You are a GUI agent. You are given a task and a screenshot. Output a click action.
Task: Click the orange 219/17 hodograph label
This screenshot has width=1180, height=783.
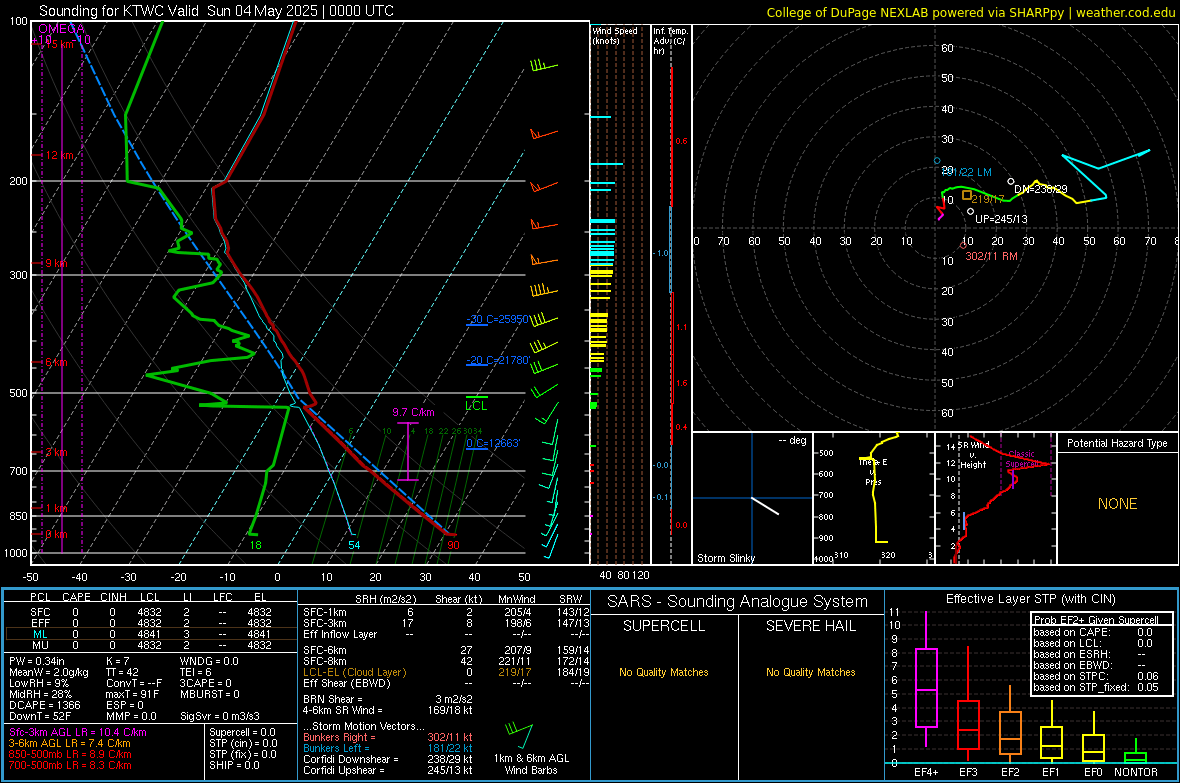click(x=987, y=200)
